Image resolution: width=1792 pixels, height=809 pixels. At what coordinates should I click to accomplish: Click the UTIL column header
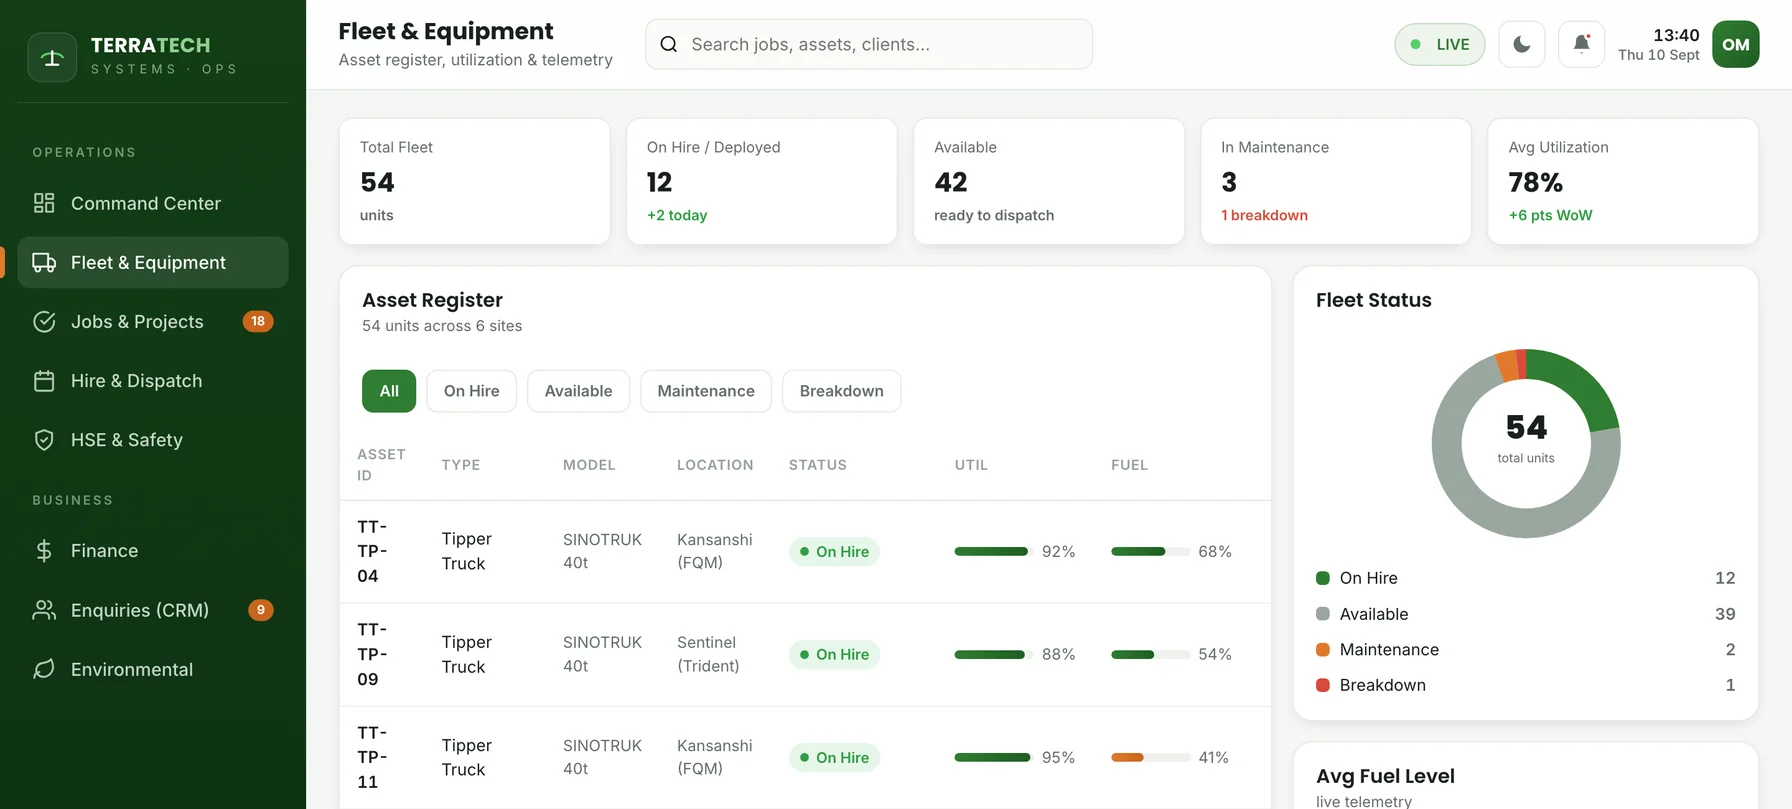(971, 465)
